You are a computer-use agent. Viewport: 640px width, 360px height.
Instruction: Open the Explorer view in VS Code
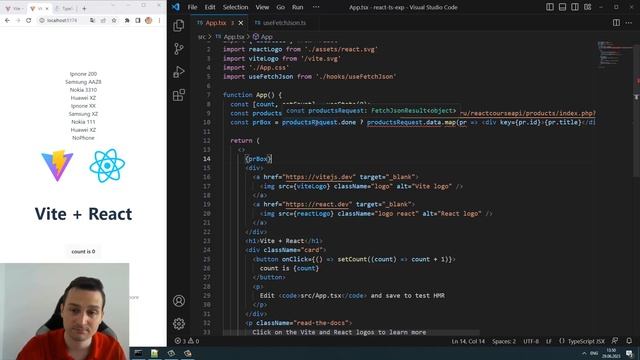pos(179,25)
